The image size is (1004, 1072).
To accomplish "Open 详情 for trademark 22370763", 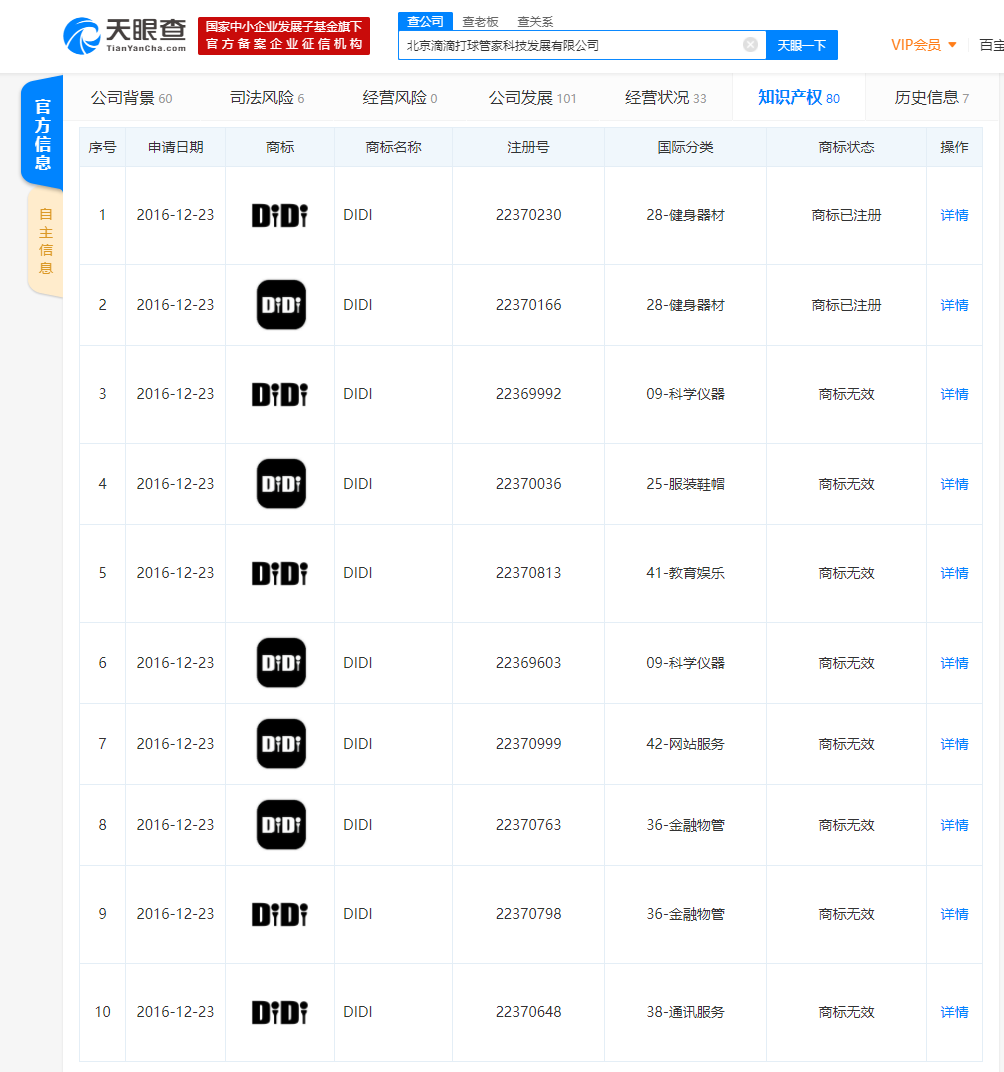I will [x=954, y=825].
